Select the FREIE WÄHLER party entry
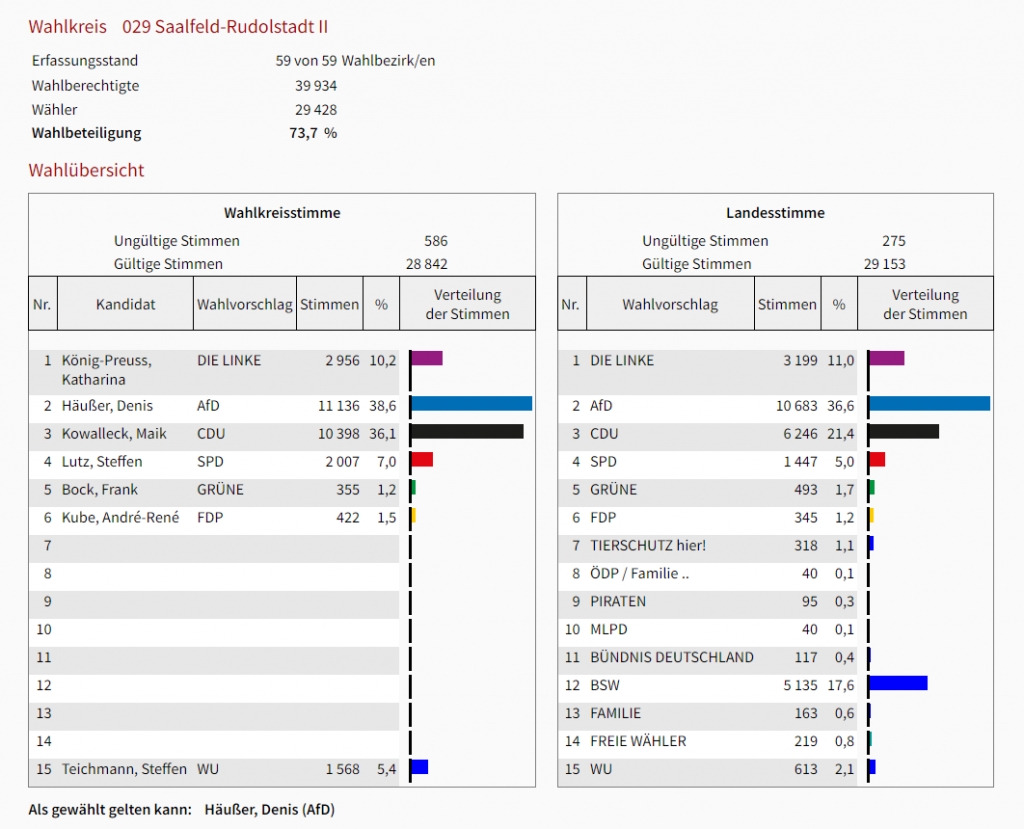The height and width of the screenshot is (829, 1024). 638,742
